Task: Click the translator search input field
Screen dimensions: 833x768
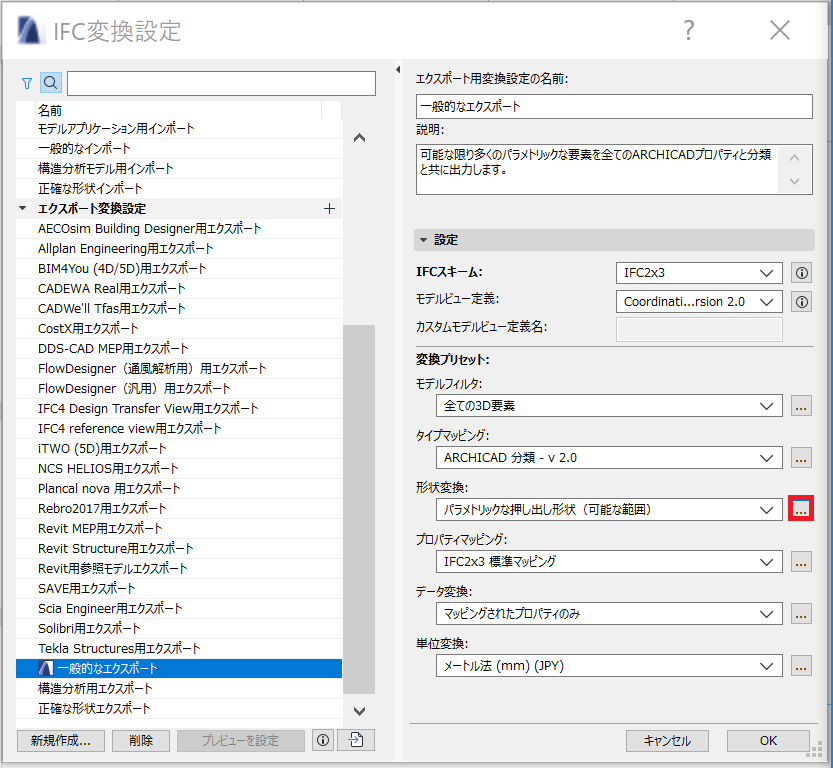Action: point(222,83)
